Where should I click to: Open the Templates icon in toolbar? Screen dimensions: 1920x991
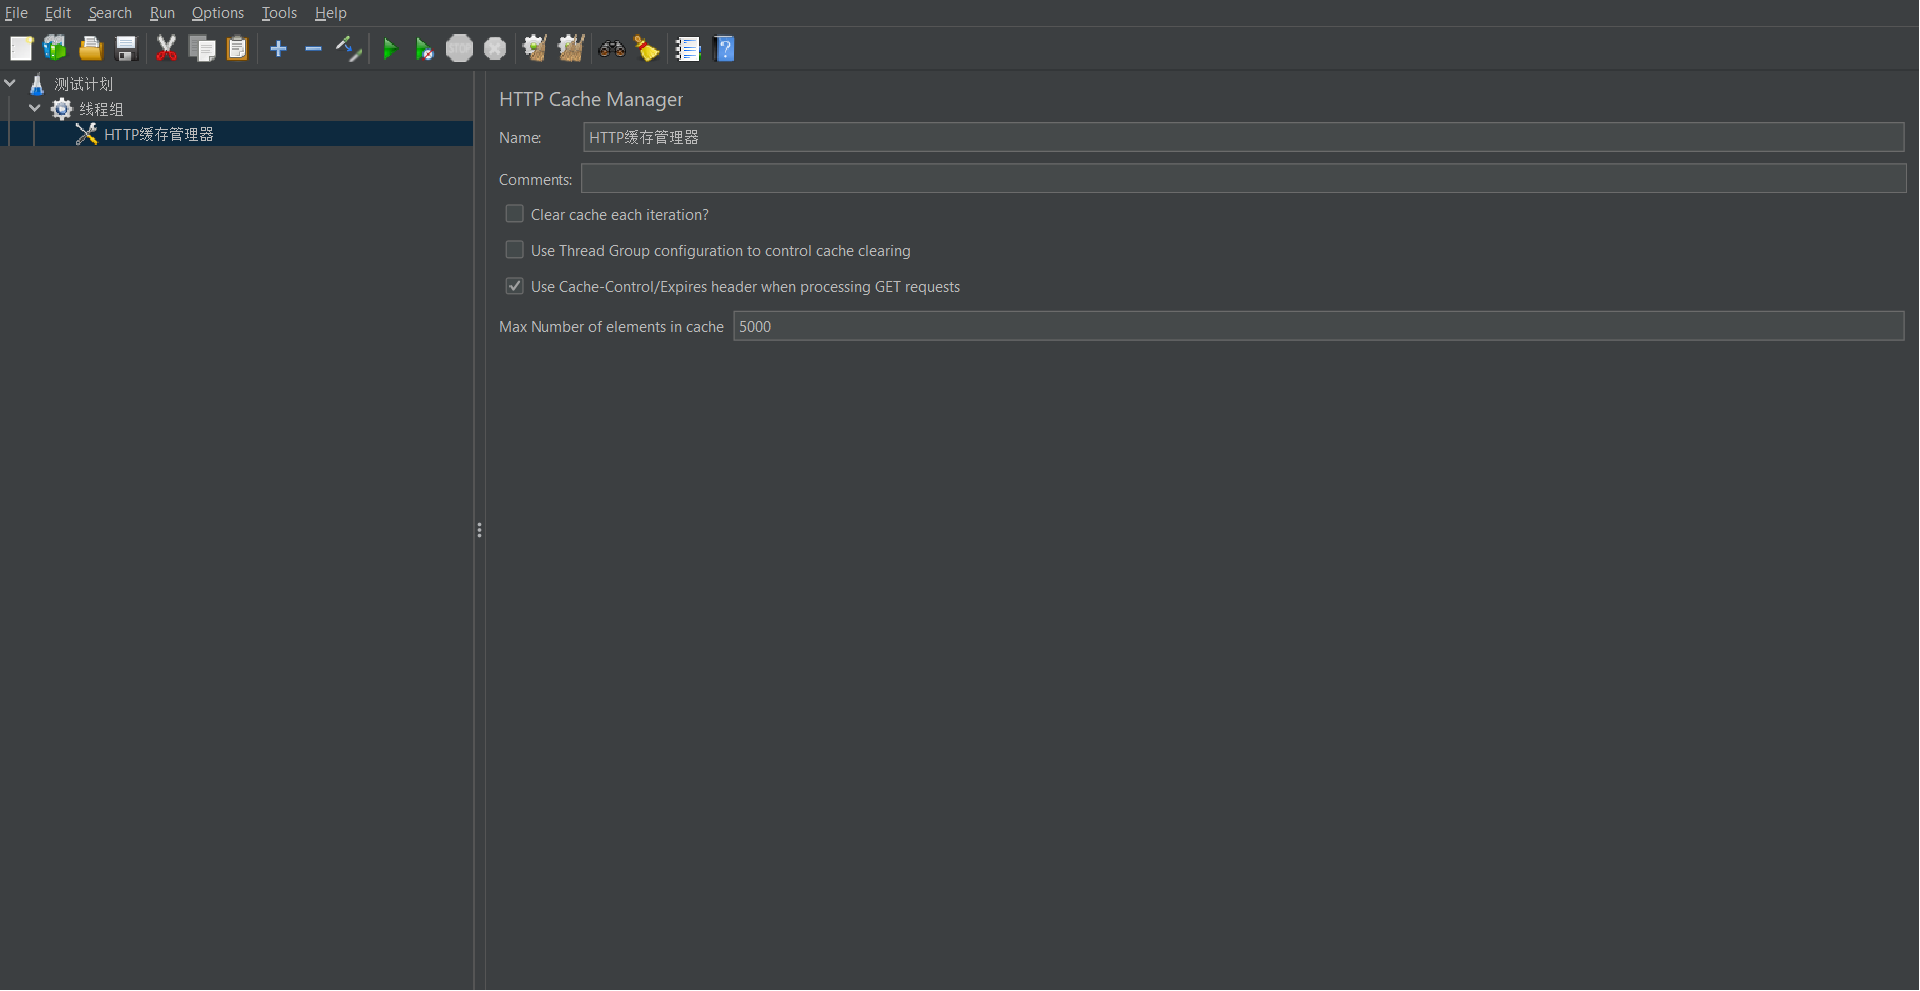click(55, 48)
